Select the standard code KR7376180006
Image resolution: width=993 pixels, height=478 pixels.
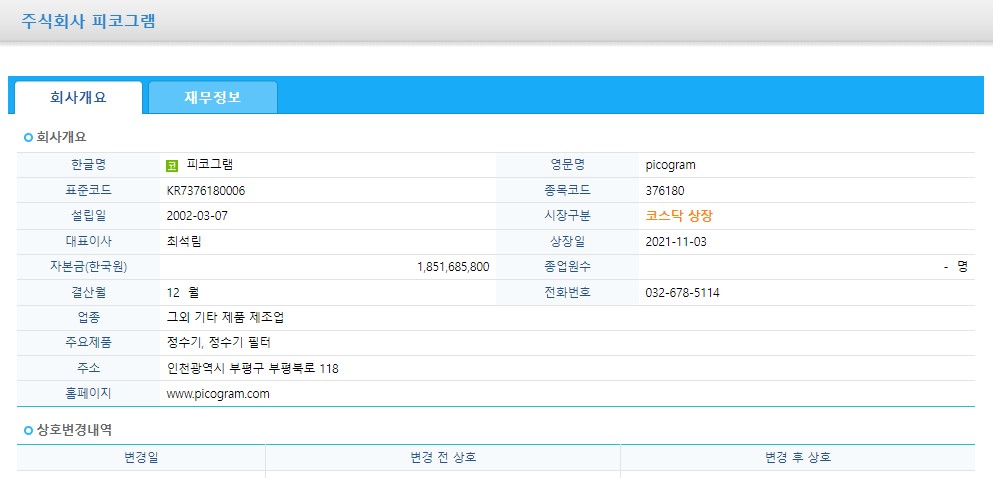(206, 191)
